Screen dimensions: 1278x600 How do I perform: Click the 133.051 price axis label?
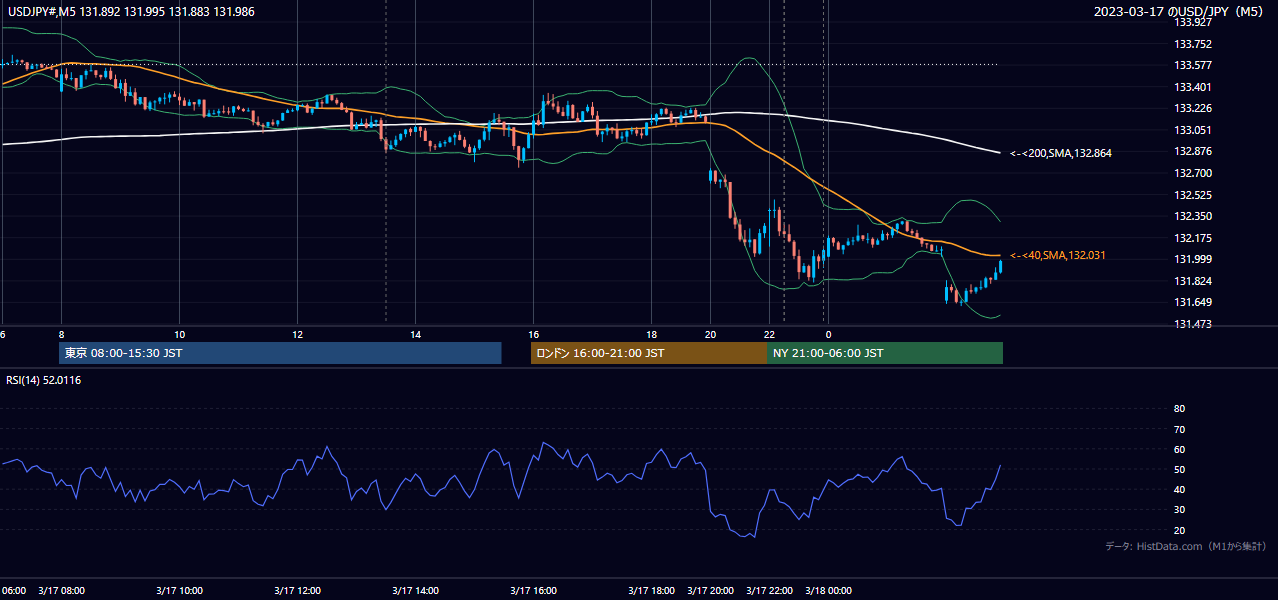coord(1194,130)
